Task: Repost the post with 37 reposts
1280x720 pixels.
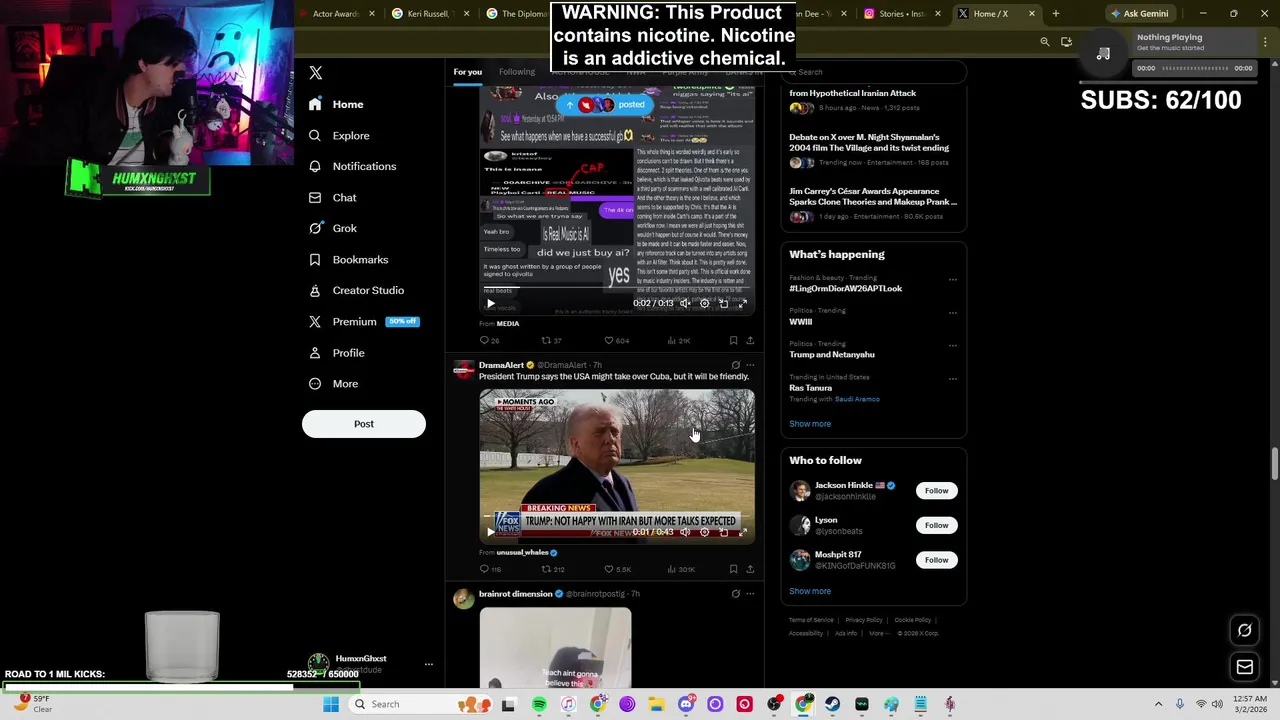Action: pyautogui.click(x=552, y=340)
